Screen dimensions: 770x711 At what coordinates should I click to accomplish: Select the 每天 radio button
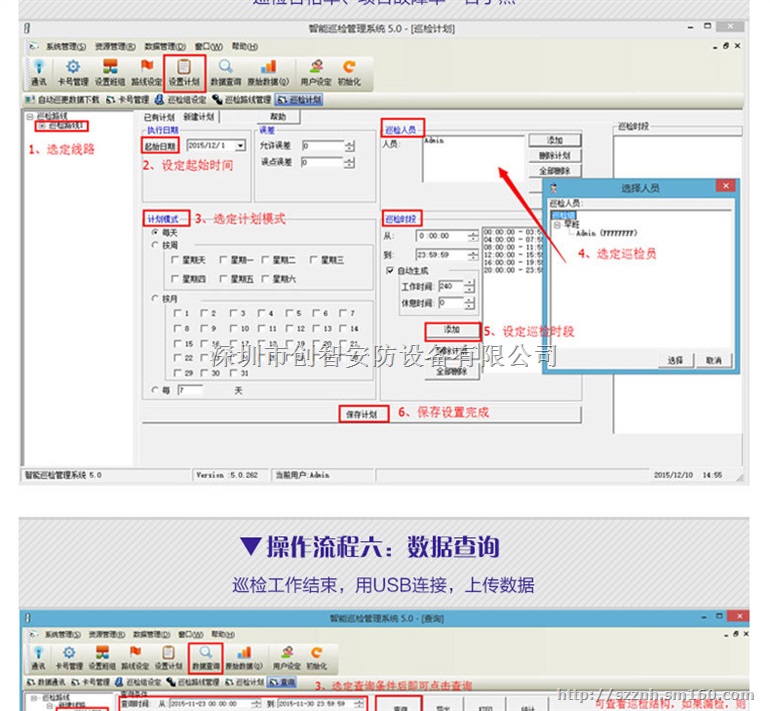point(154,232)
